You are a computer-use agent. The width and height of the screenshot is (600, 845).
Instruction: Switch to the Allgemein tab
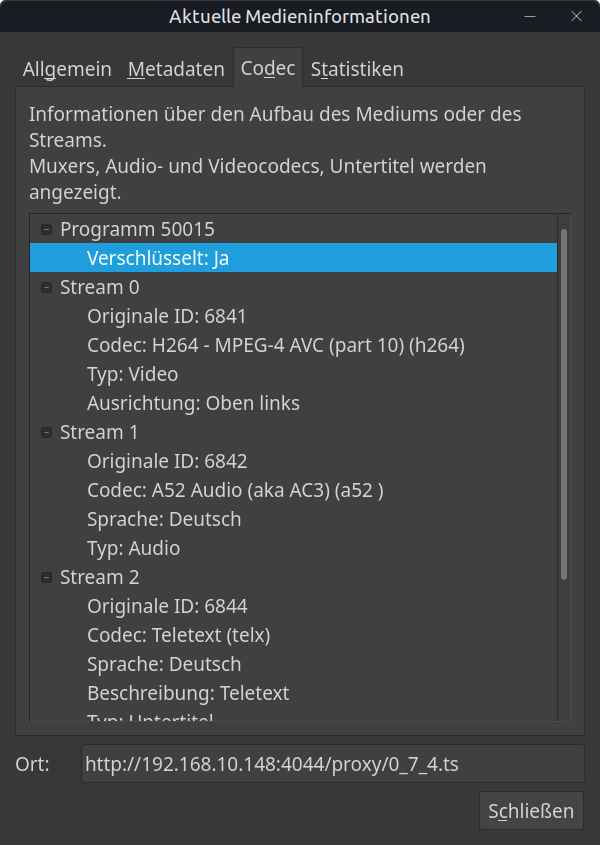pyautogui.click(x=67, y=69)
